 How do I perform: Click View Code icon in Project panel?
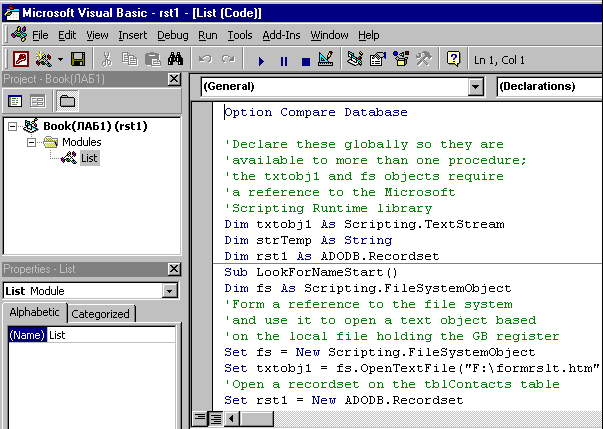15,101
